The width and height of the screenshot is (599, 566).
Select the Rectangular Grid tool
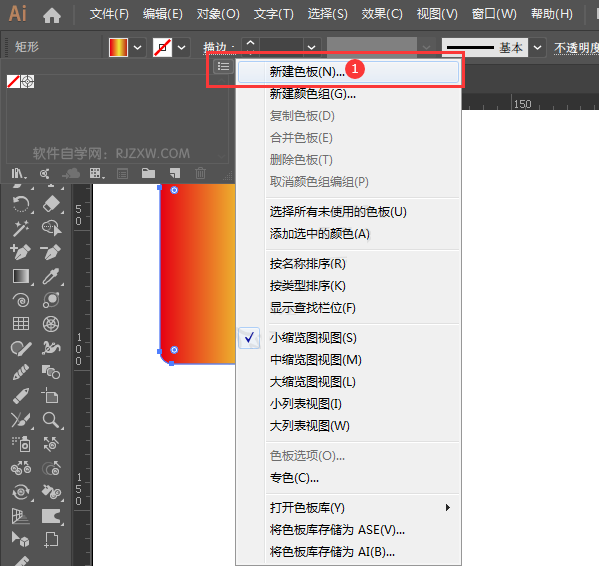21,324
